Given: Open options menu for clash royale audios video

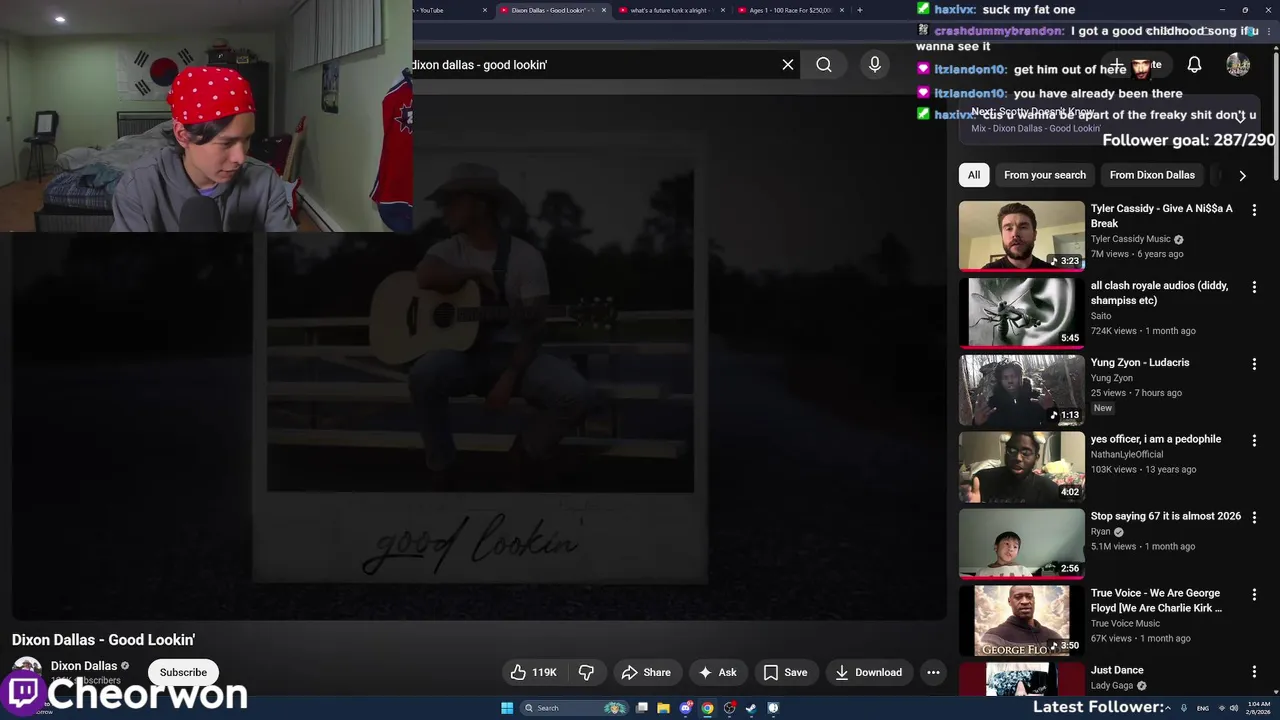Looking at the screenshot, I should coord(1254,287).
